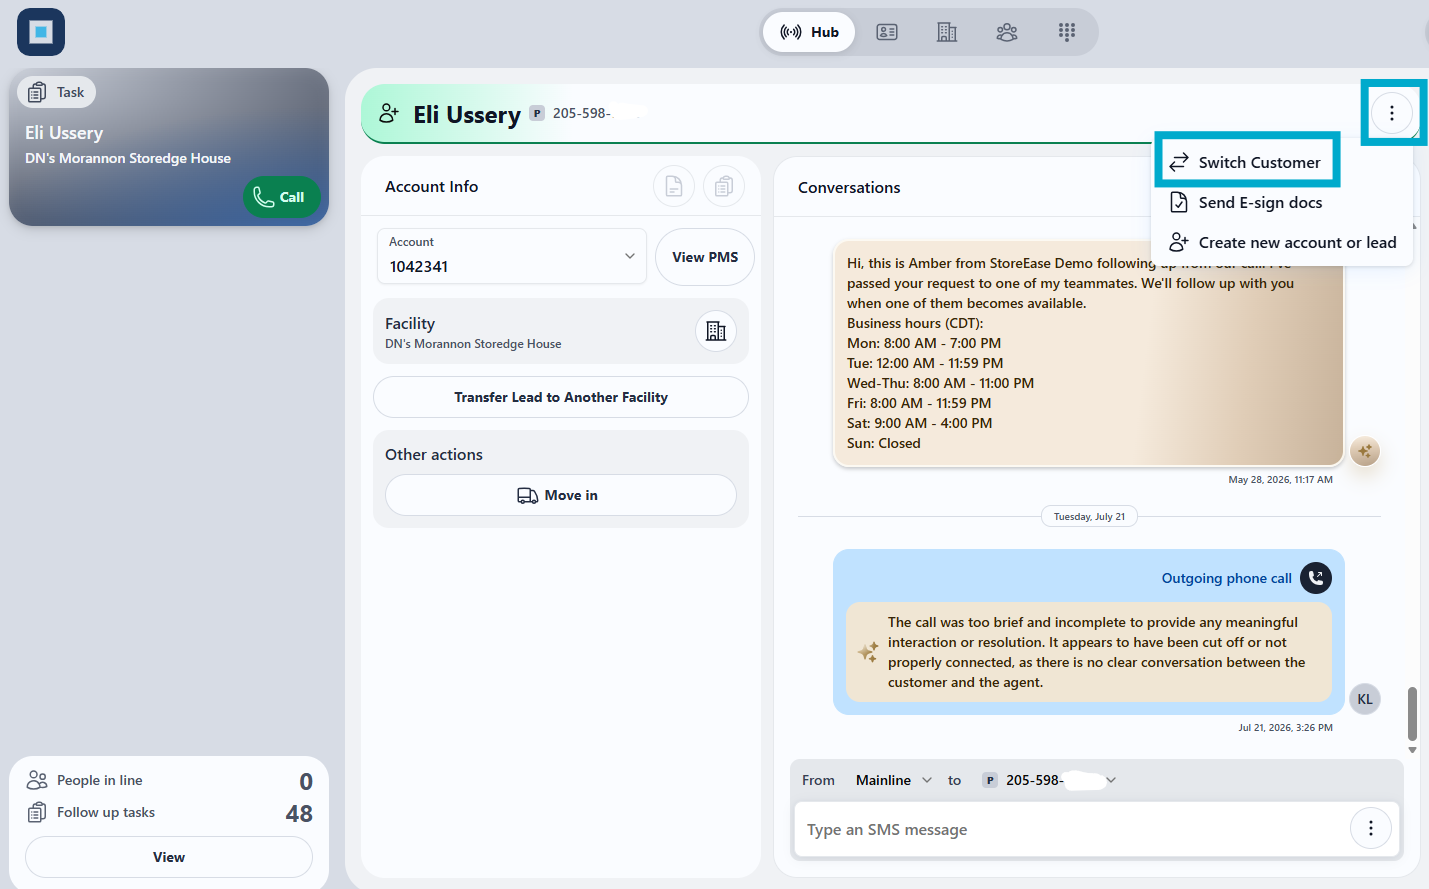Click the Conversations panel heading
The image size is (1429, 889).
(x=849, y=187)
